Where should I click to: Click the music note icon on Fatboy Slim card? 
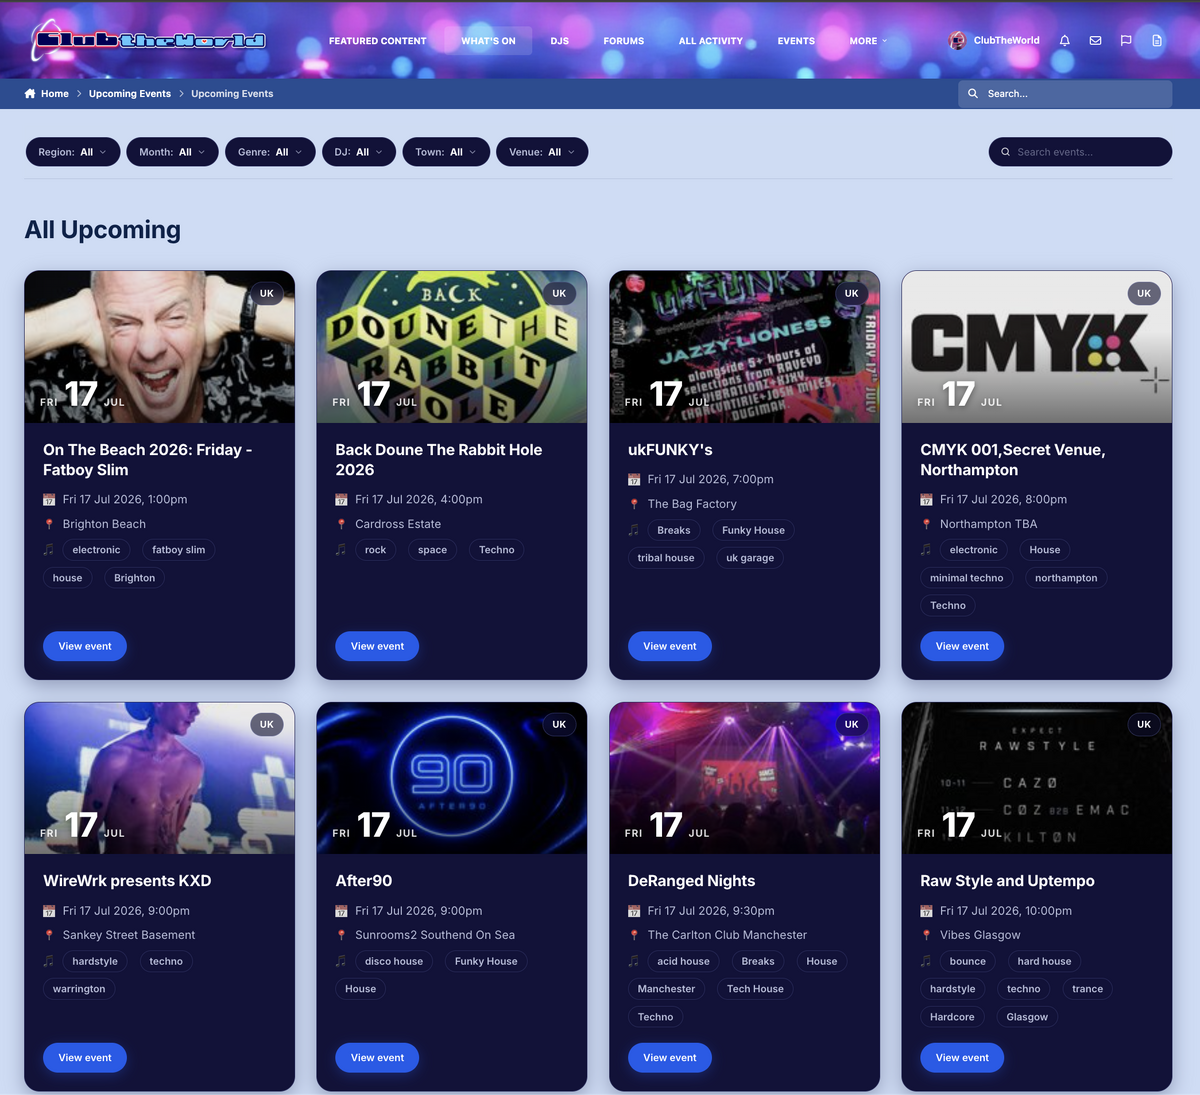click(x=49, y=550)
